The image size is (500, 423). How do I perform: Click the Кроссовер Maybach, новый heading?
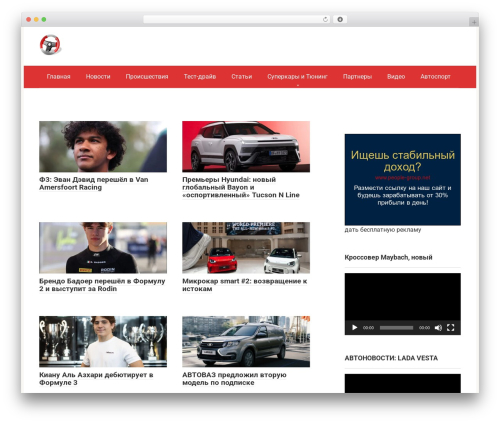click(388, 257)
